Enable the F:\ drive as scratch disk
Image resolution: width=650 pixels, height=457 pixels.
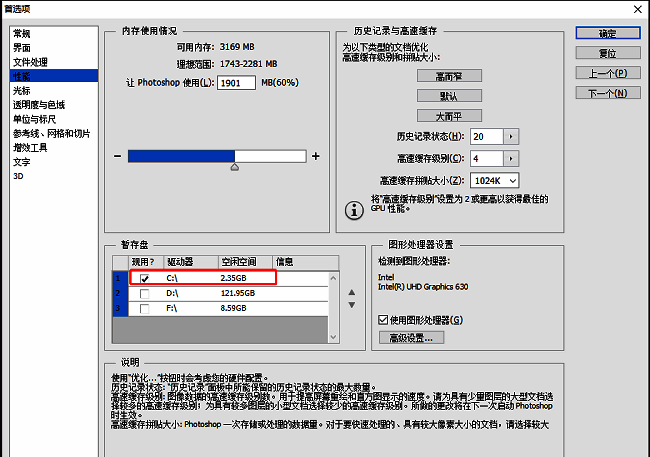point(145,309)
